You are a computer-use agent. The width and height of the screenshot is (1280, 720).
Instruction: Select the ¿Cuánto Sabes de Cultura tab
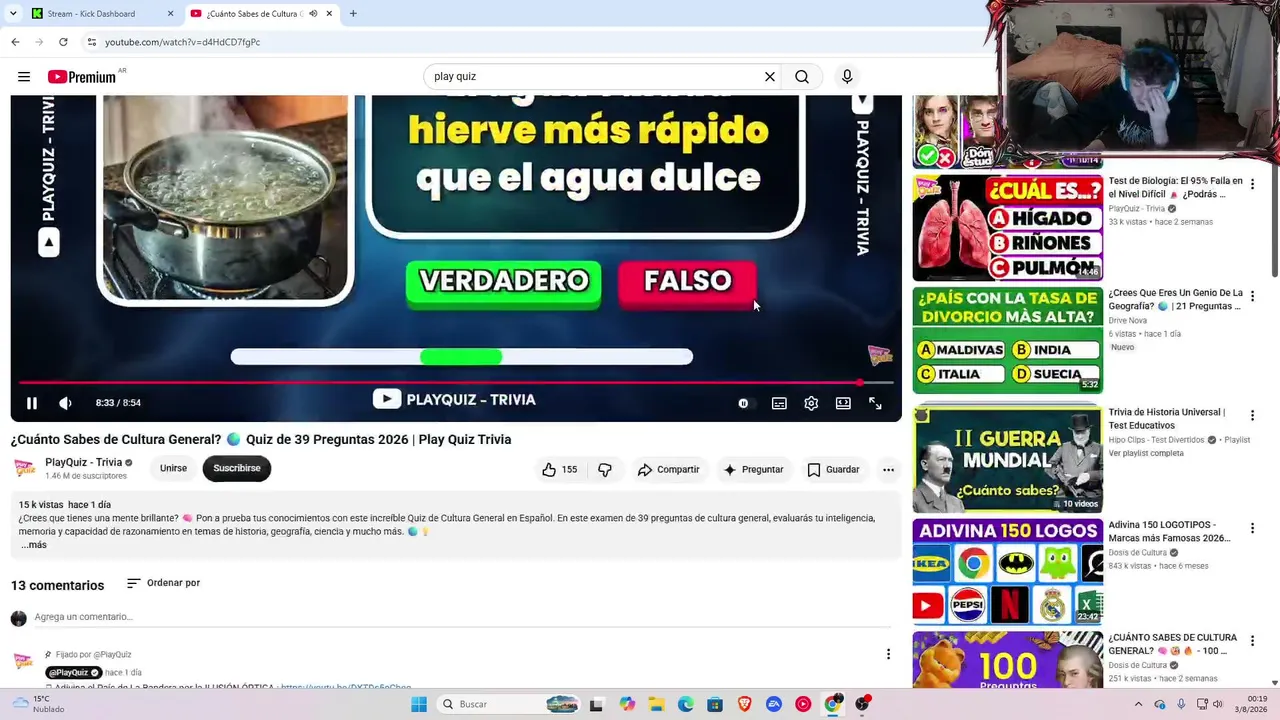[x=254, y=14]
